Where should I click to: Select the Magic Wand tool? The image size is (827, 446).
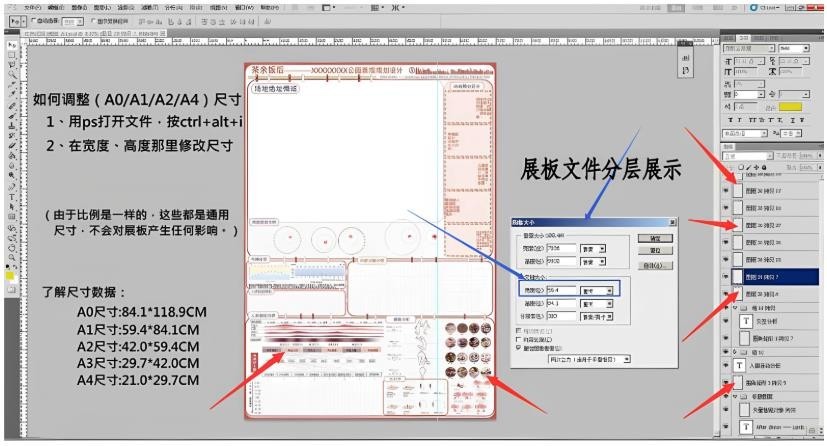(x=12, y=75)
